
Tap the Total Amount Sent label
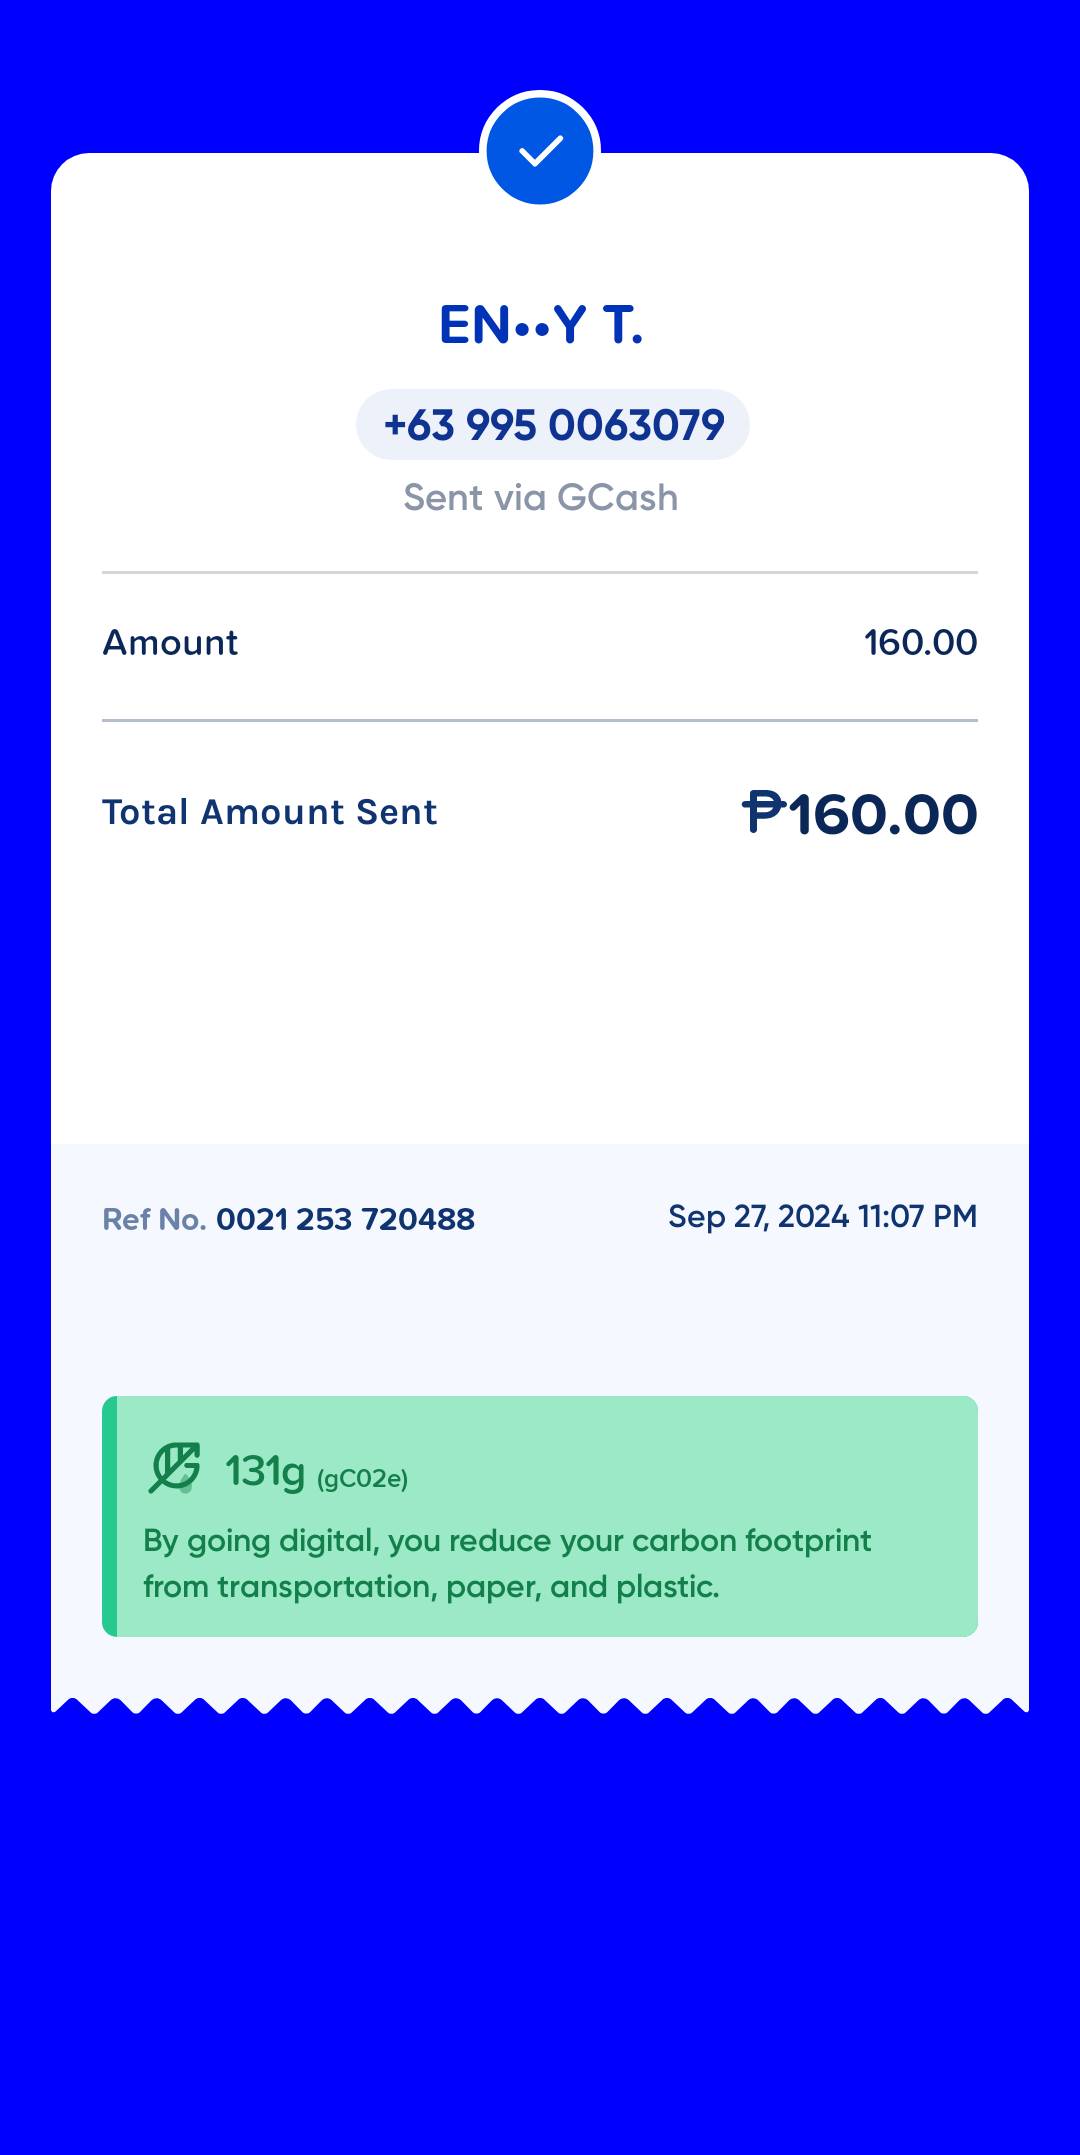coord(270,812)
